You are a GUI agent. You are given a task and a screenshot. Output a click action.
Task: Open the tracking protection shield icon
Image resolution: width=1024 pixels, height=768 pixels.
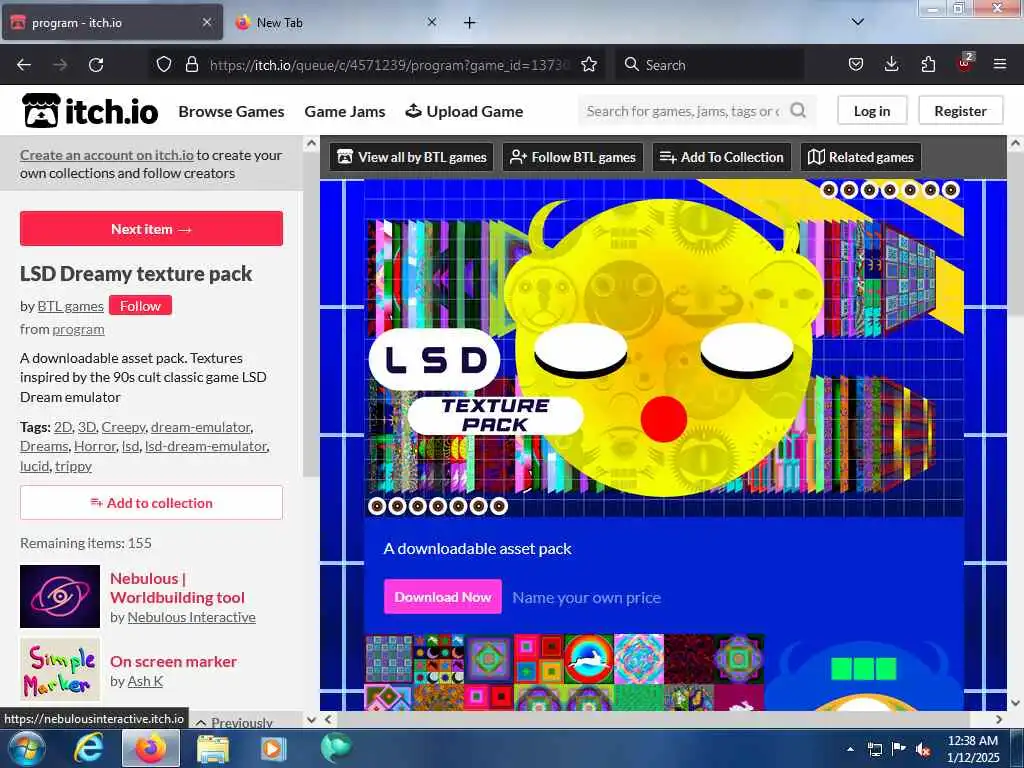click(164, 64)
